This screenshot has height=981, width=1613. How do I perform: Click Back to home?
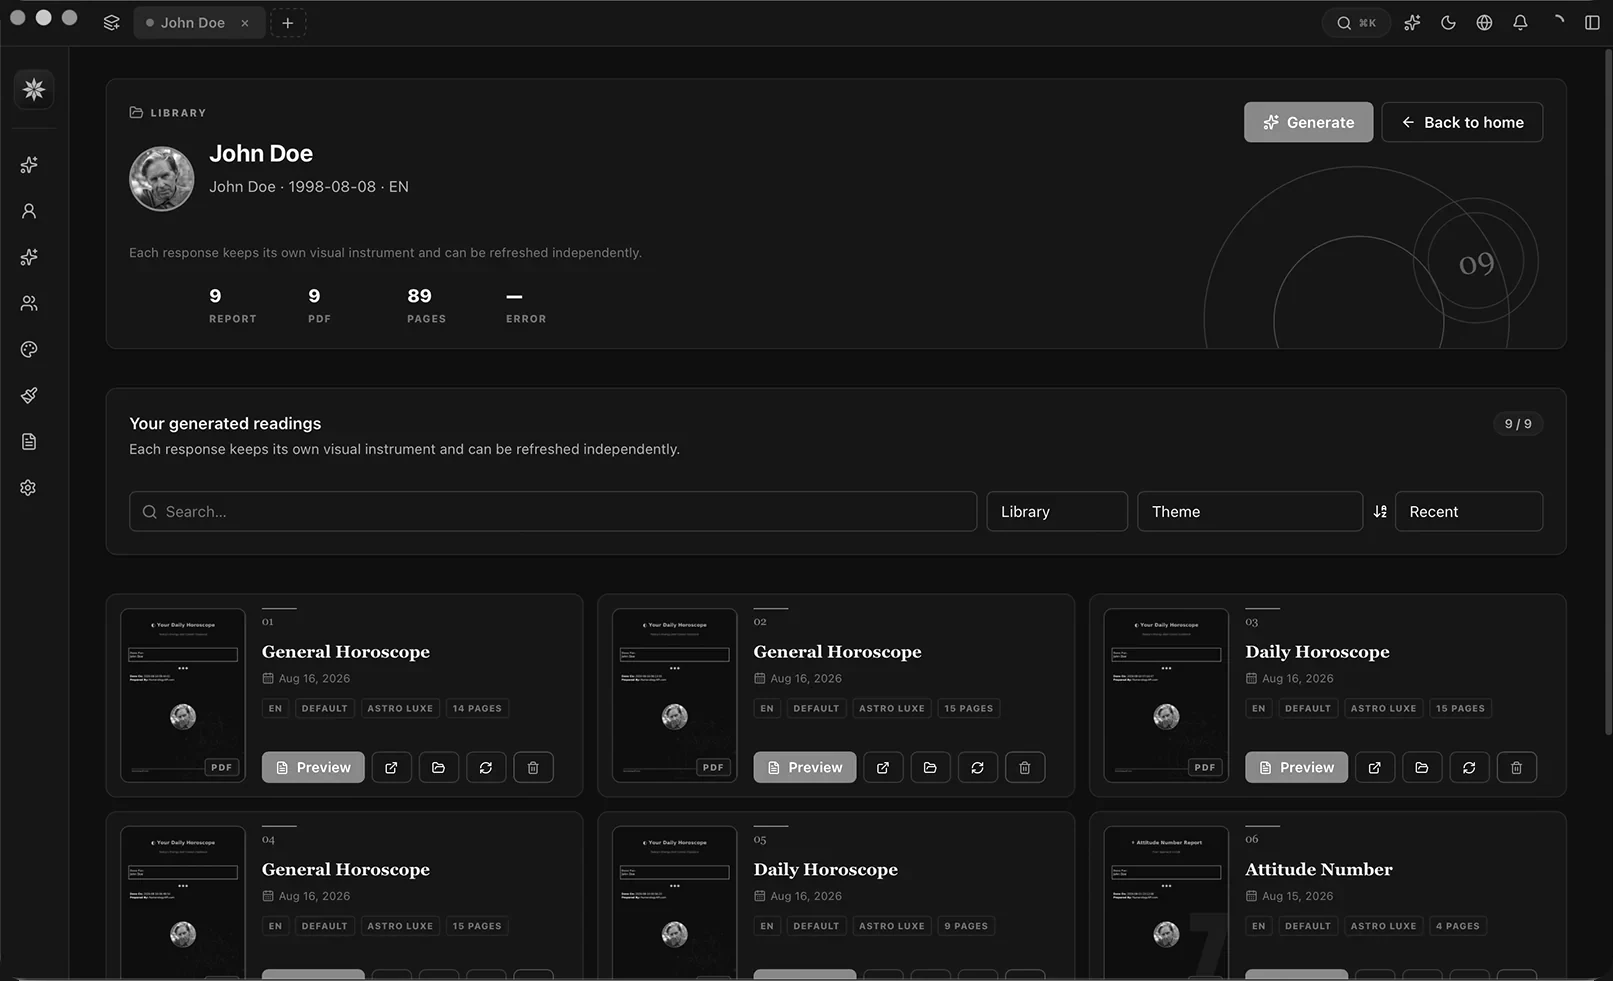tap(1462, 122)
